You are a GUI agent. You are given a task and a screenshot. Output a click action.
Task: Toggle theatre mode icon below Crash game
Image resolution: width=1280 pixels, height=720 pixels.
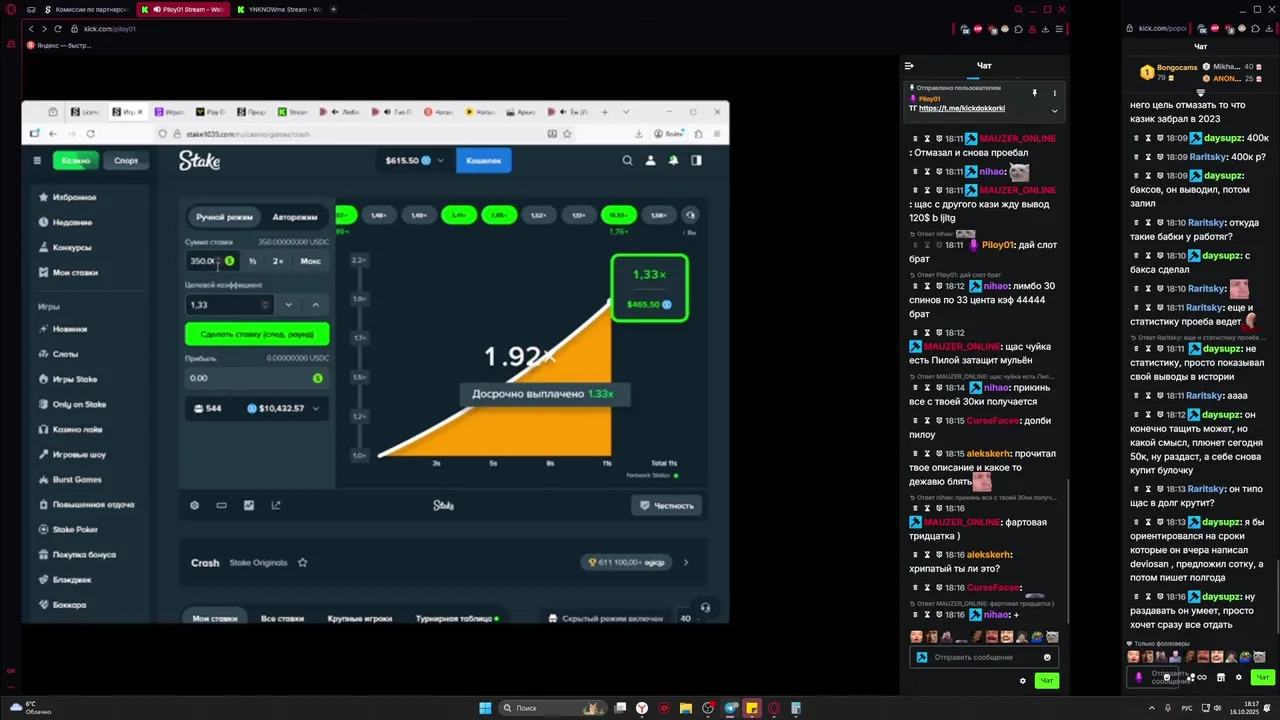click(x=221, y=505)
